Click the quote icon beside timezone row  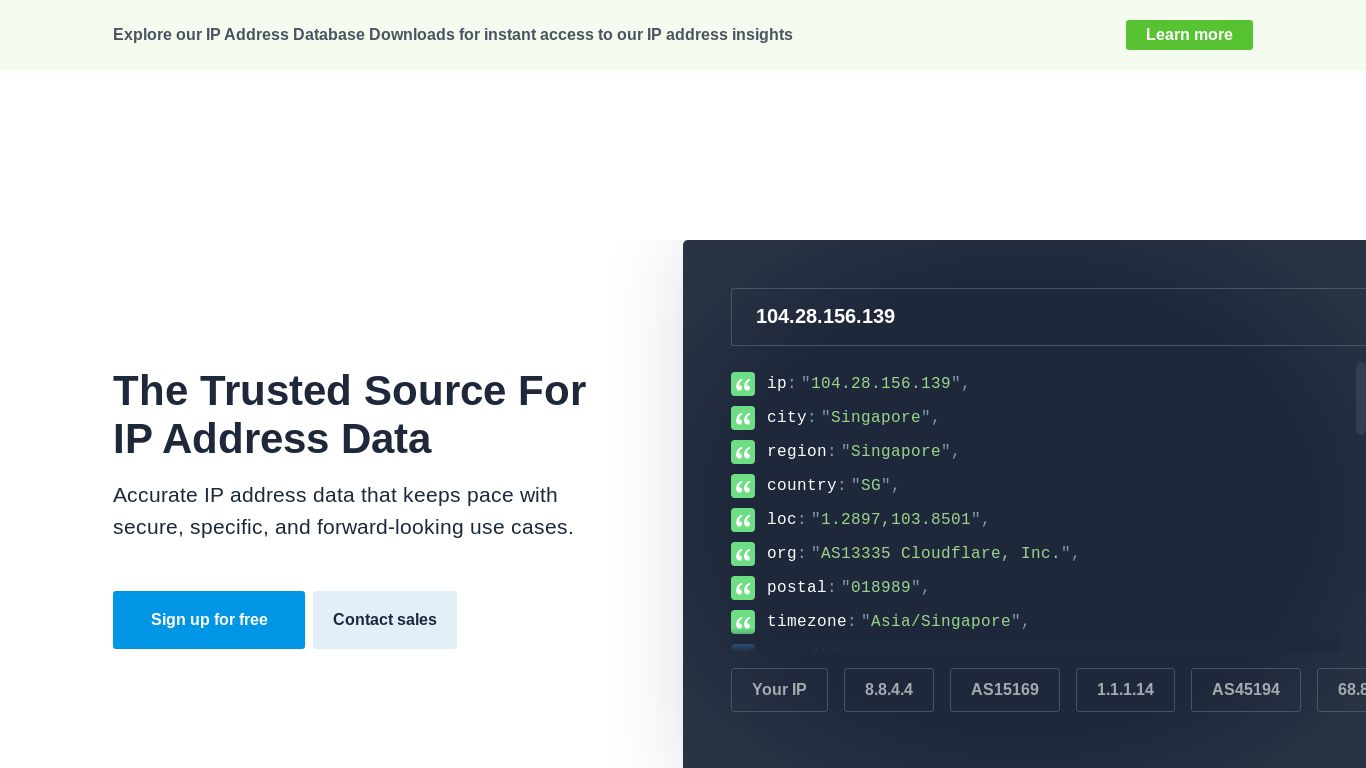click(743, 622)
